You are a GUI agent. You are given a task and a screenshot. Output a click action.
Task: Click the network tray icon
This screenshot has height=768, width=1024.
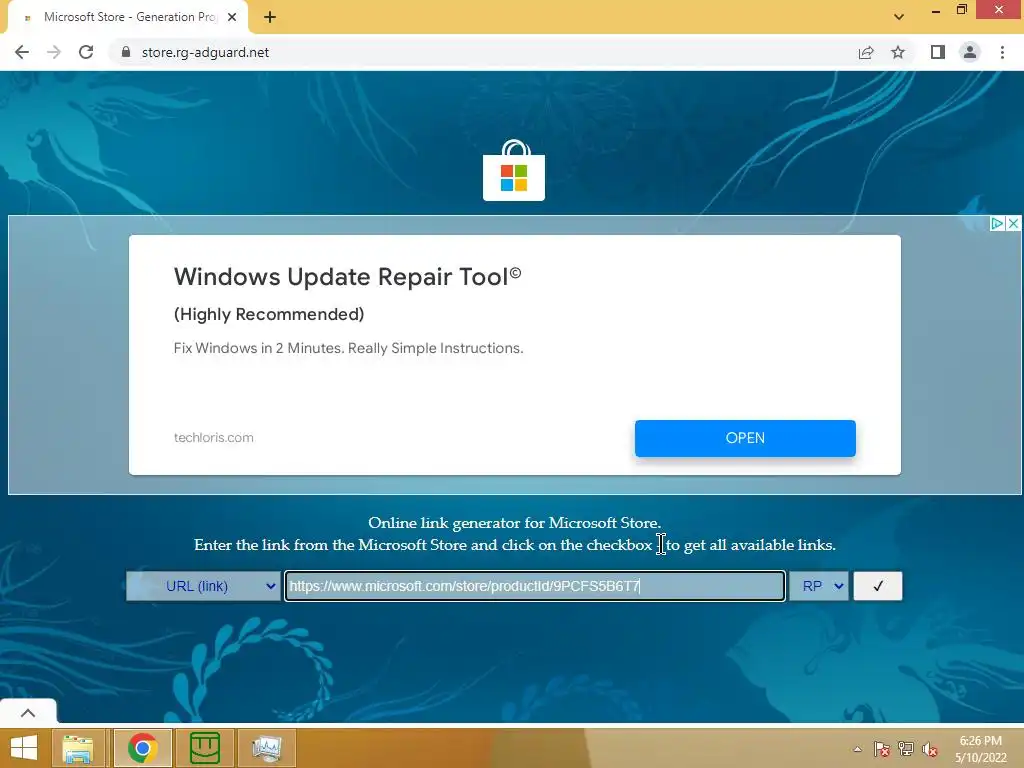point(906,749)
